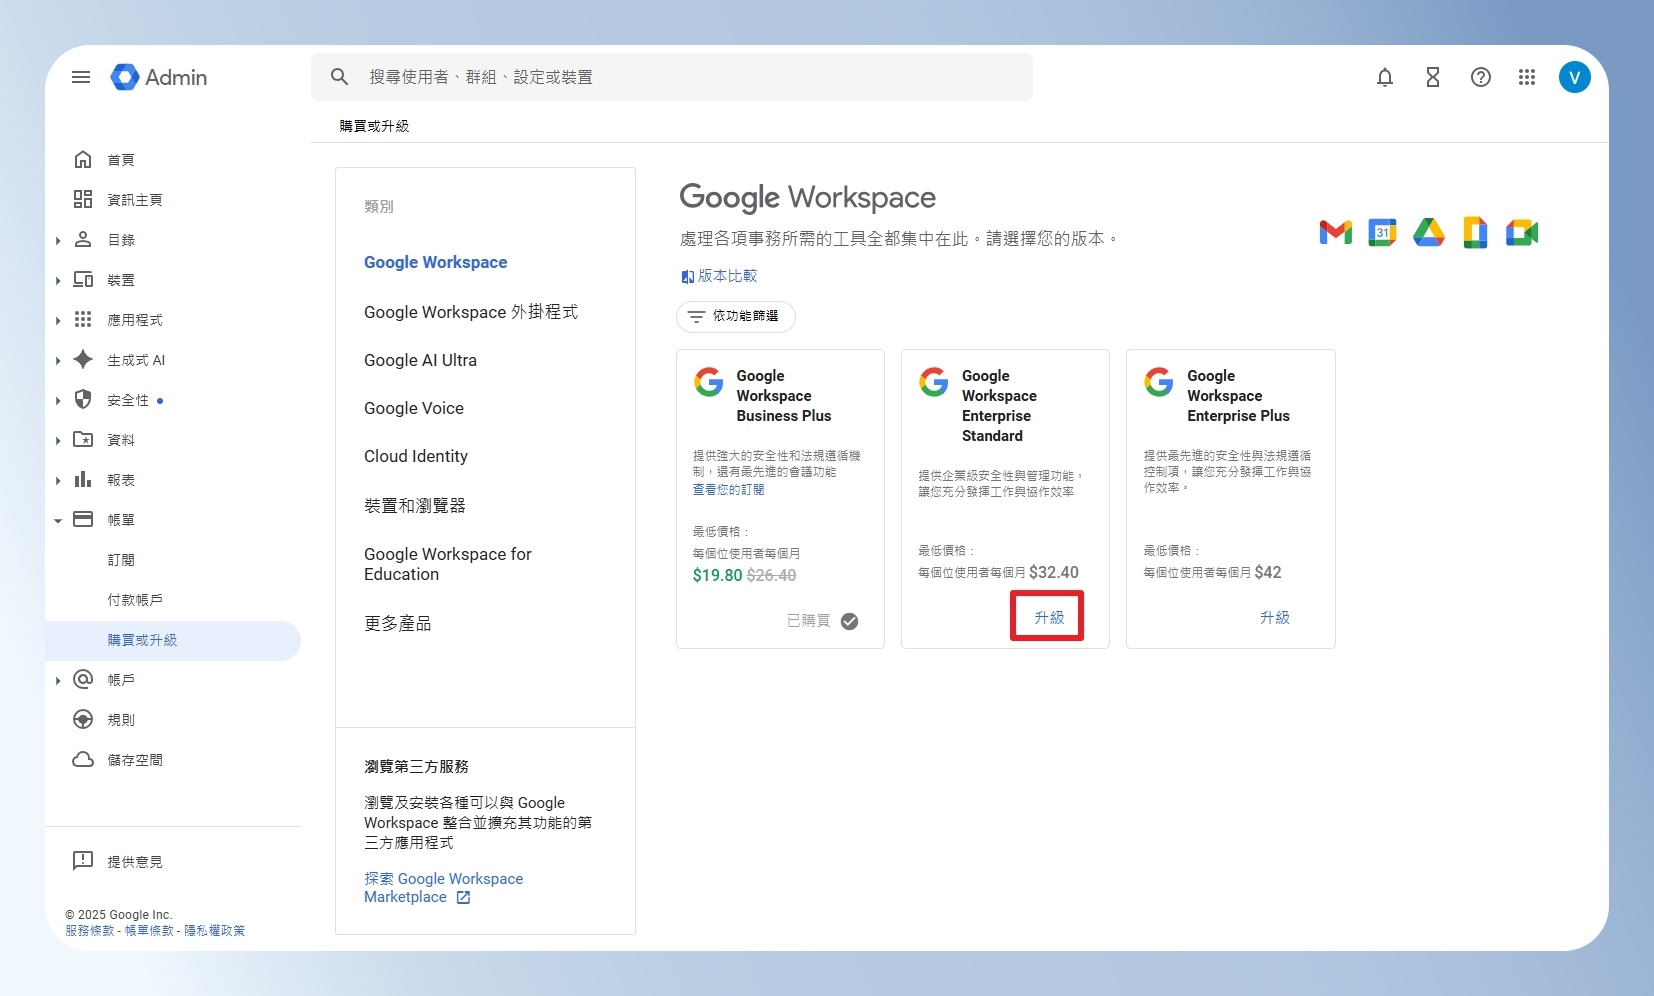Screen dimensions: 1654x996
Task: Click the Google Drive icon
Action: click(1429, 232)
